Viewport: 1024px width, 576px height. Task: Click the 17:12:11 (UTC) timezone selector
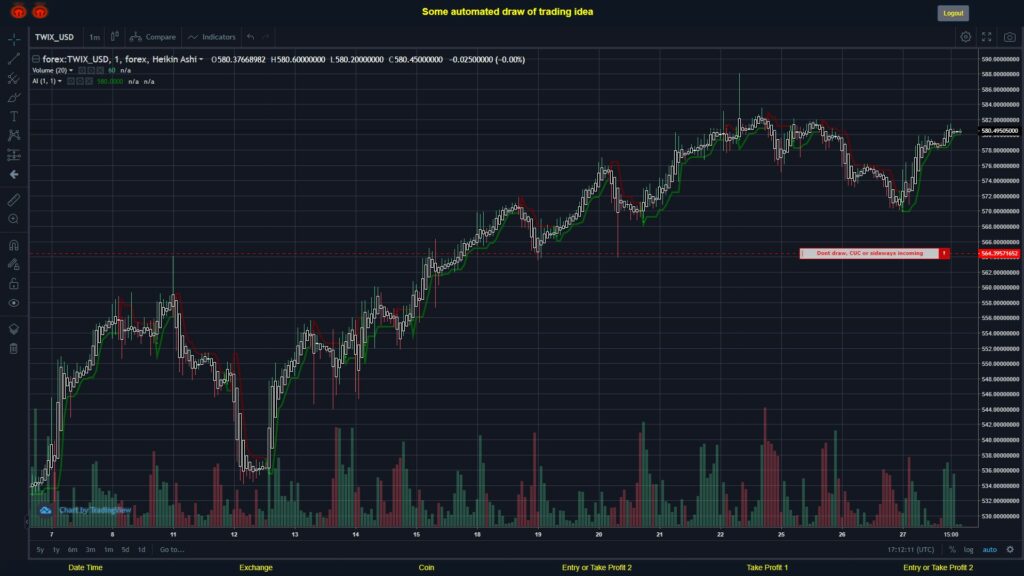point(910,550)
